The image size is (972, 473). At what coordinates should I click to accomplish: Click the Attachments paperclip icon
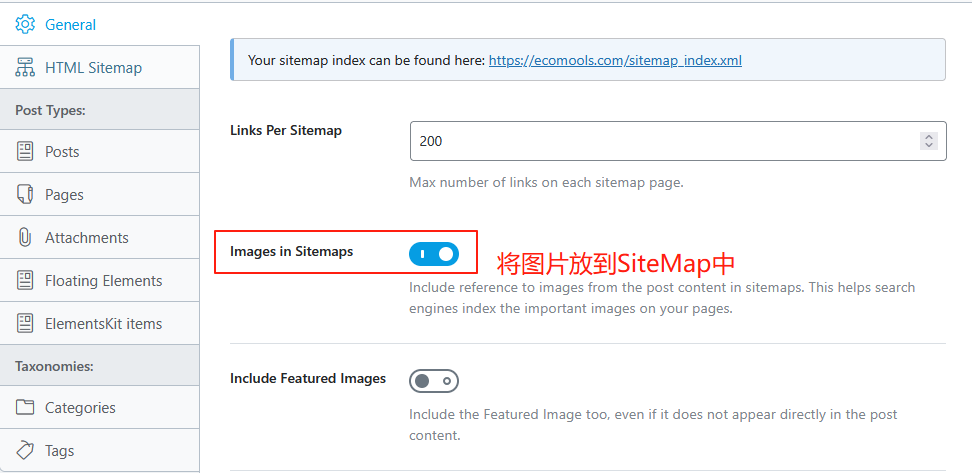click(x=25, y=237)
